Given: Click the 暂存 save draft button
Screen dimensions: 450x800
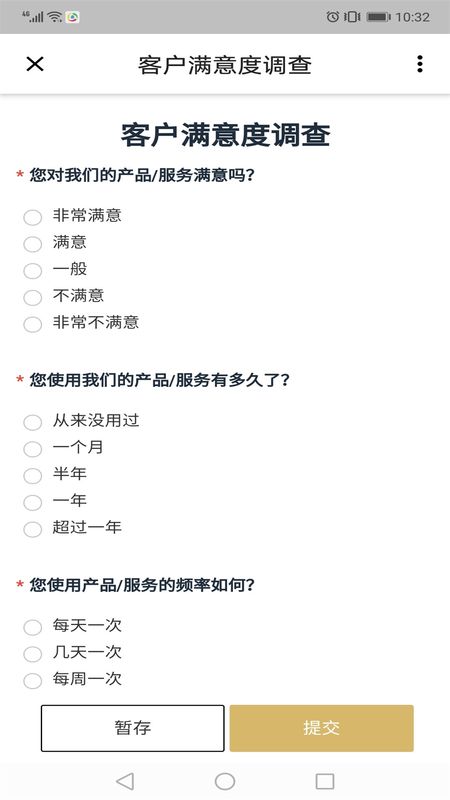Looking at the screenshot, I should (x=133, y=728).
